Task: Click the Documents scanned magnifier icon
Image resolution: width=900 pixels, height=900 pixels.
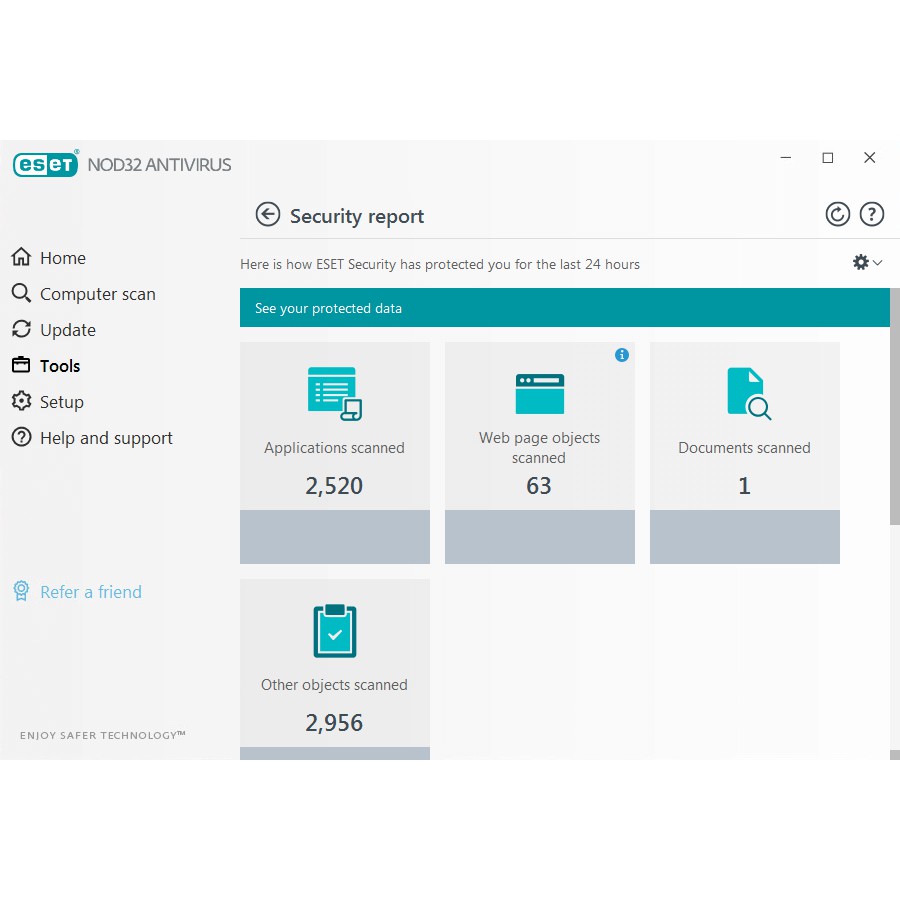Action: click(x=747, y=393)
